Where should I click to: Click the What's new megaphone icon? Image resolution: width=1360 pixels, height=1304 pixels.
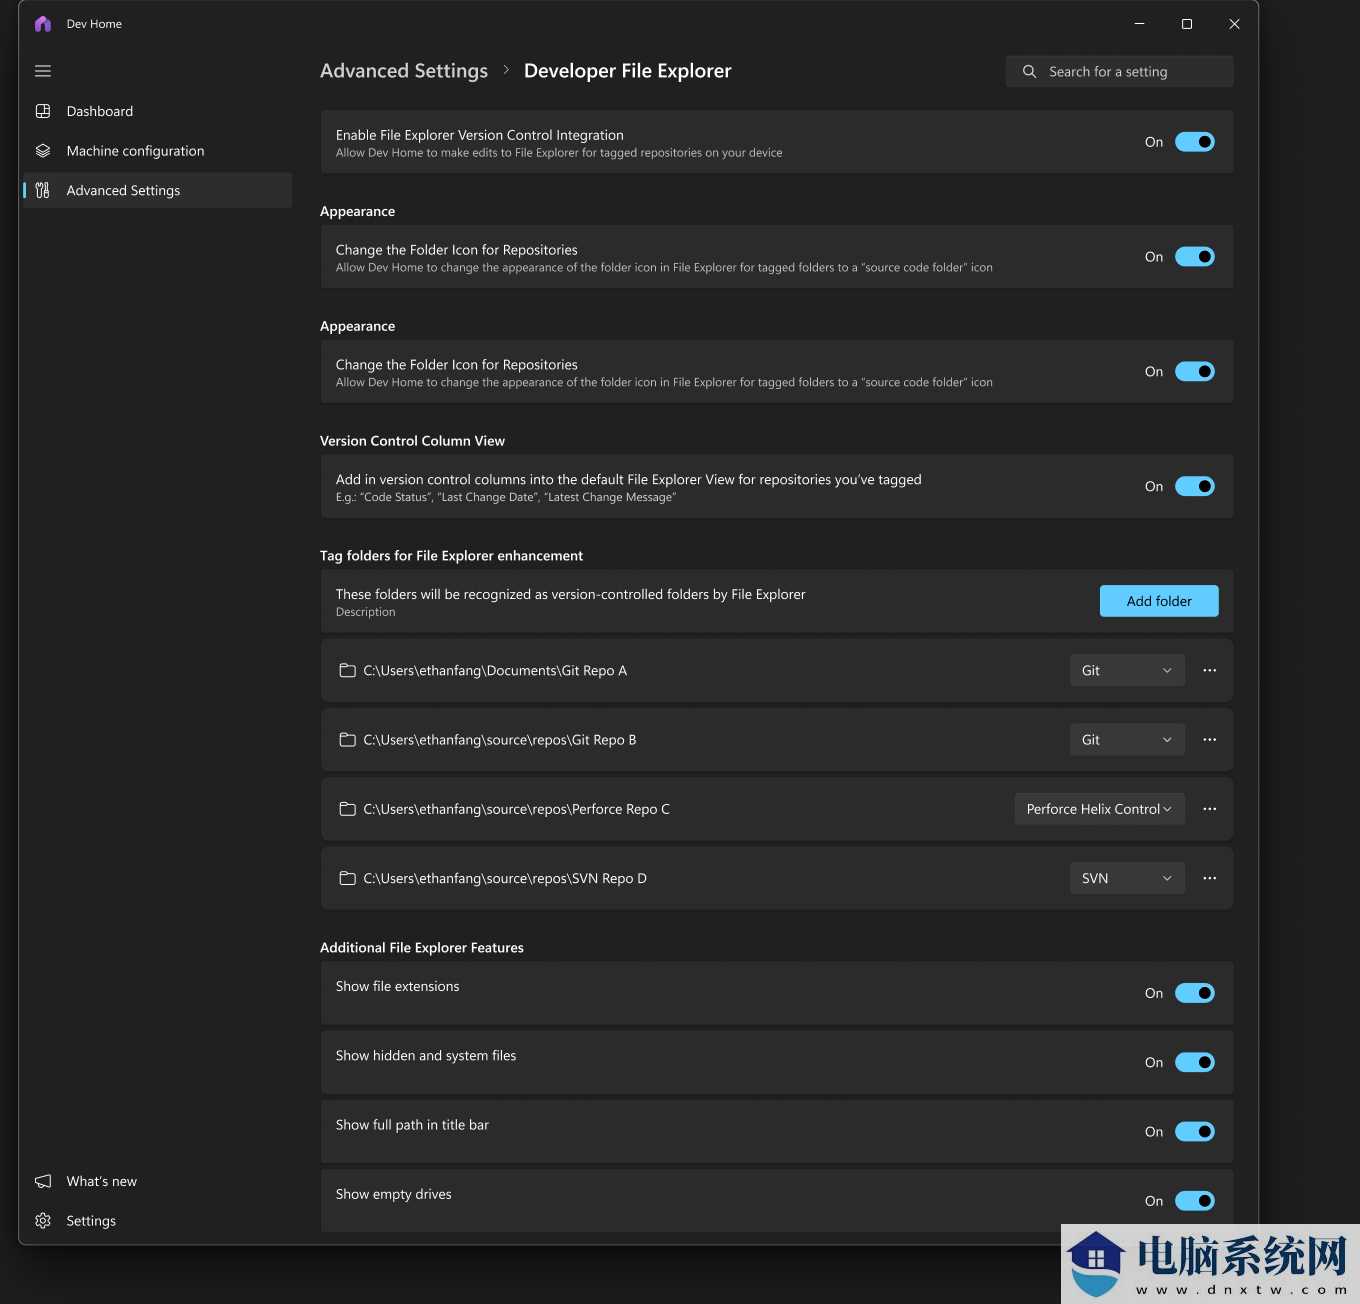(43, 1181)
